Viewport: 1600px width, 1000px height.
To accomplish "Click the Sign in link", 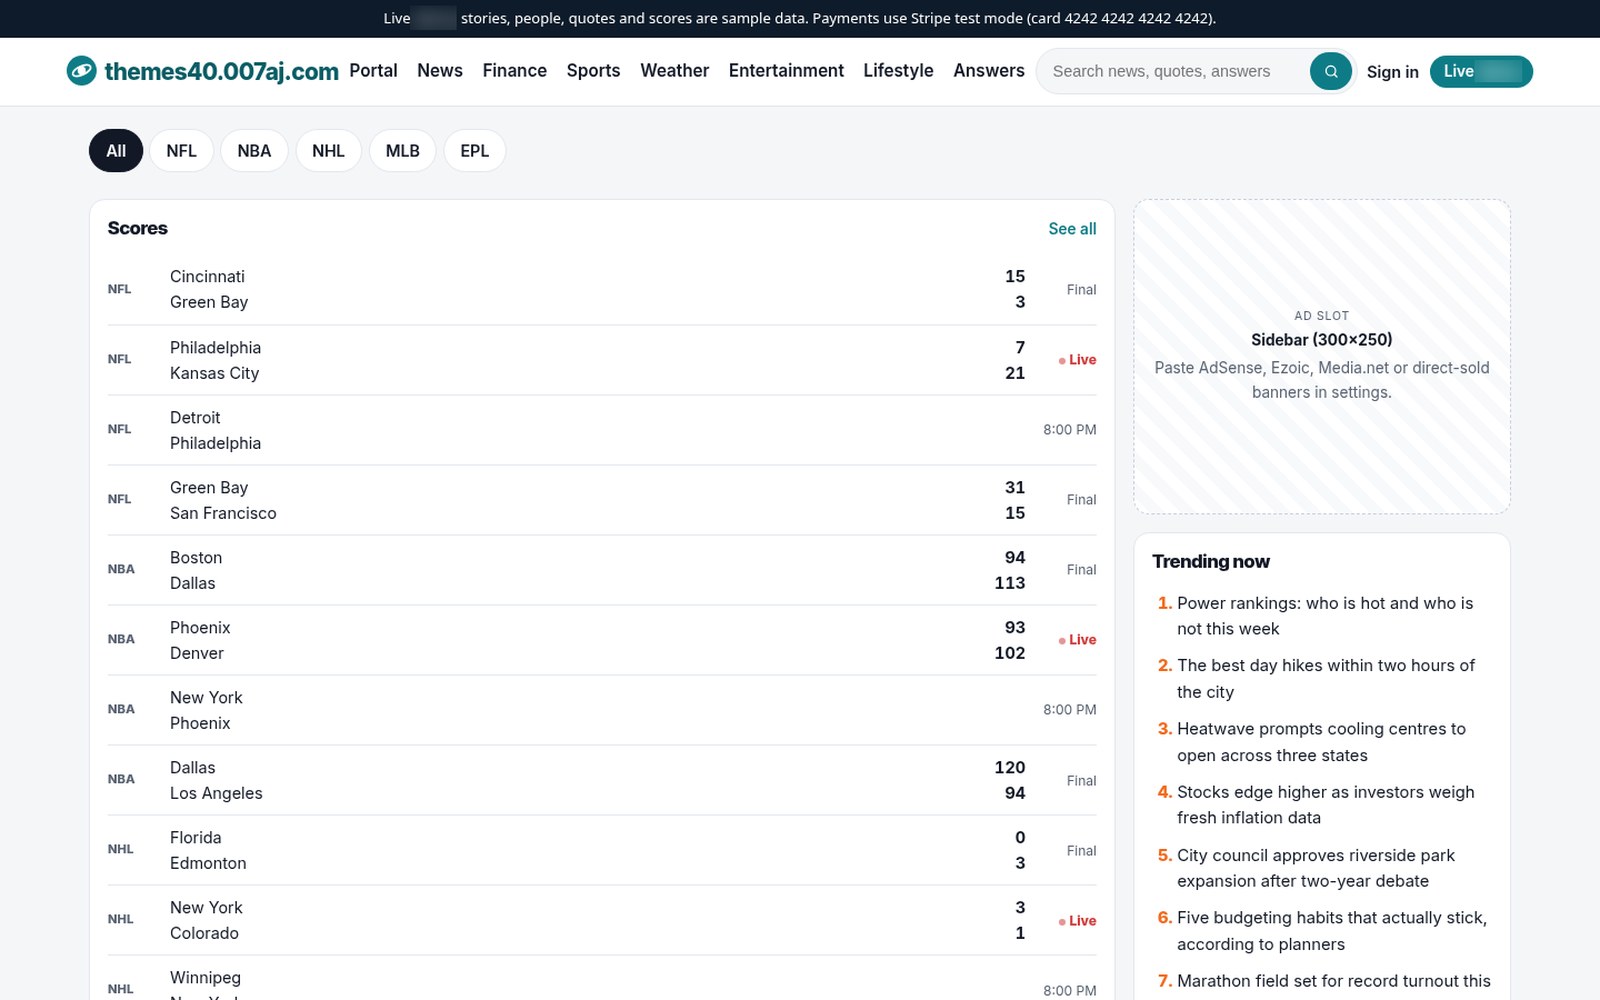I will [1392, 72].
